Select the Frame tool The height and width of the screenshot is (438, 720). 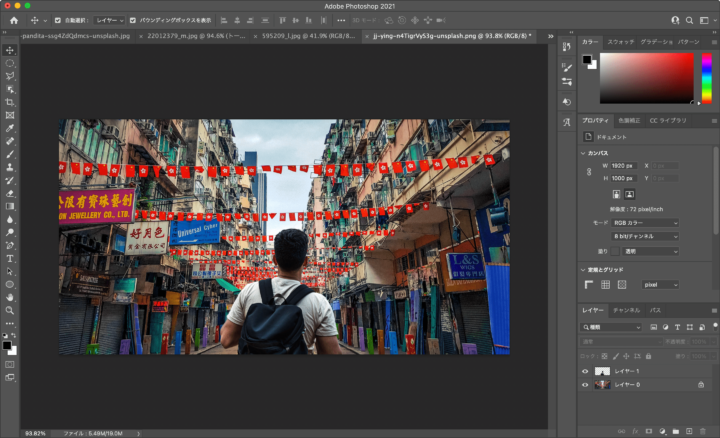10,115
